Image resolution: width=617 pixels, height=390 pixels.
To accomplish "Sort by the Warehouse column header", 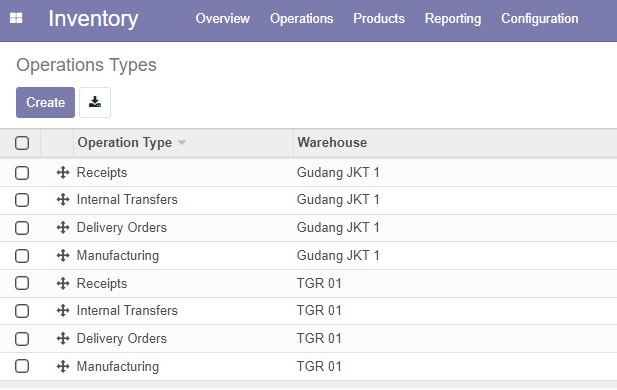I will pyautogui.click(x=332, y=142).
